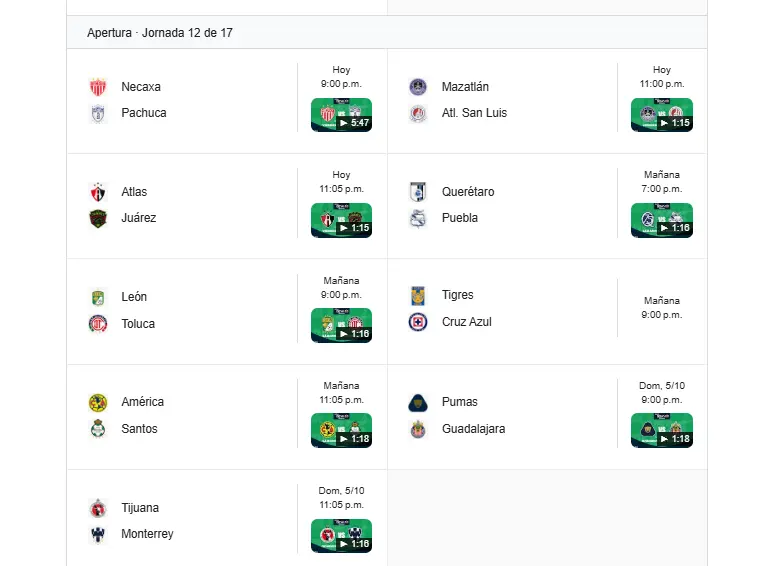Click the León team crest icon
The image size is (767, 566).
(x=98, y=297)
